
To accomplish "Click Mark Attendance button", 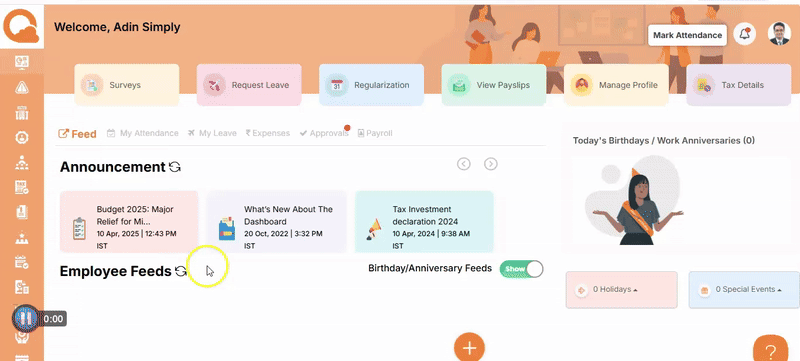I will click(688, 35).
